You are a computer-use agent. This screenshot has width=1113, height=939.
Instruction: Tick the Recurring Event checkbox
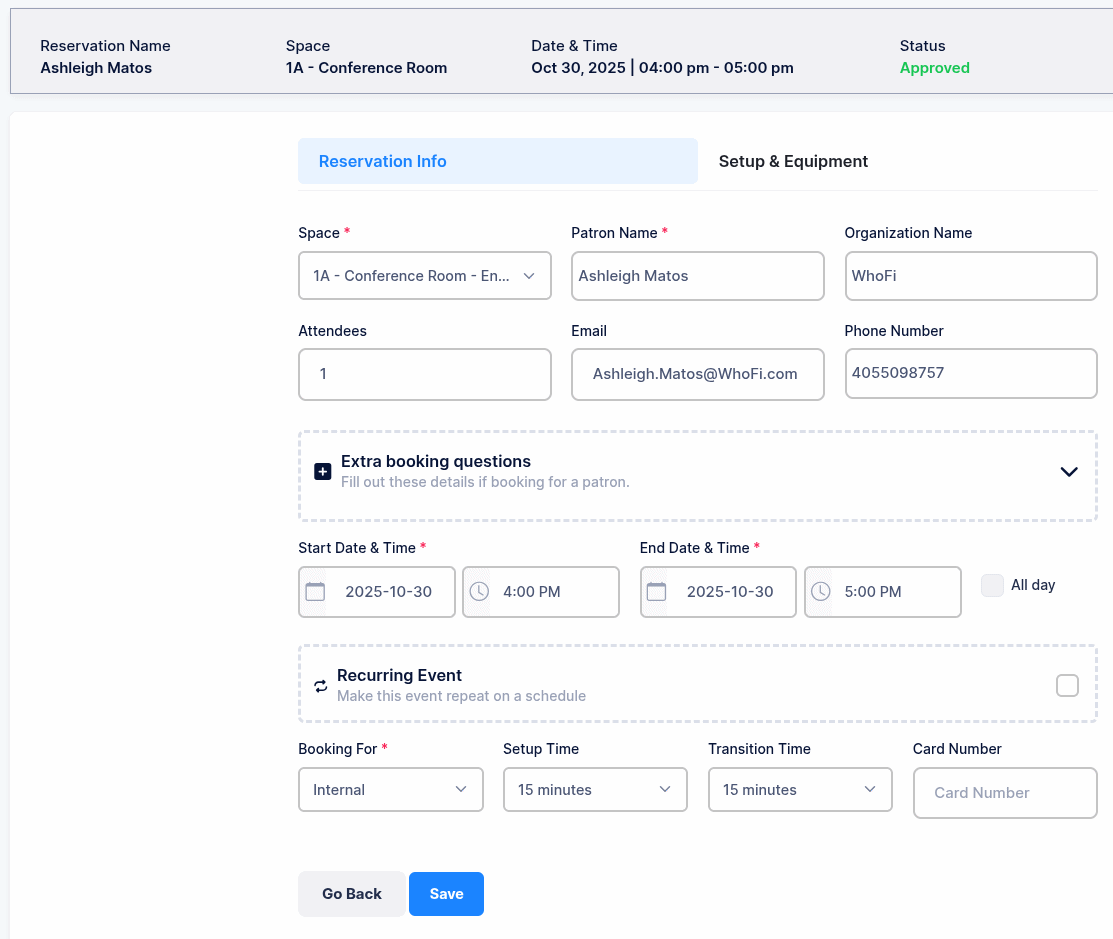(1067, 685)
